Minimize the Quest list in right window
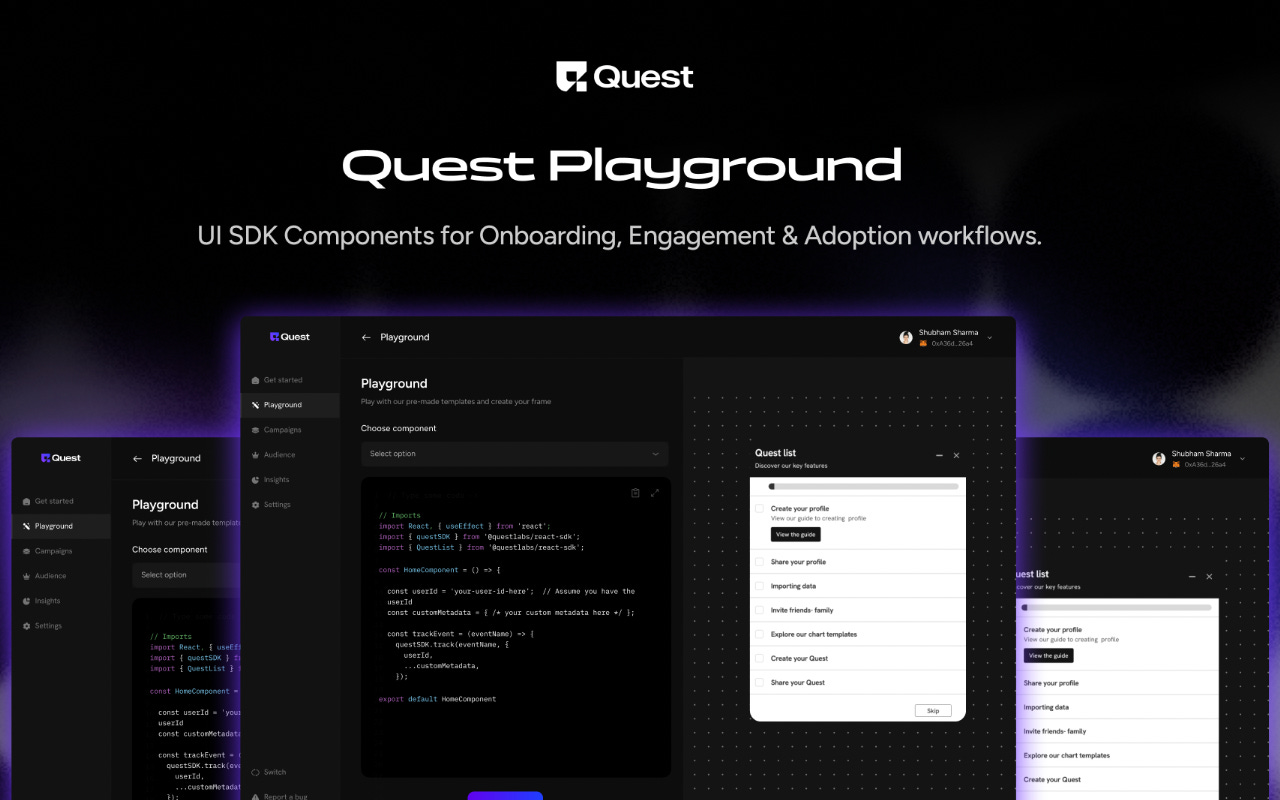The image size is (1280, 800). click(x=1192, y=576)
